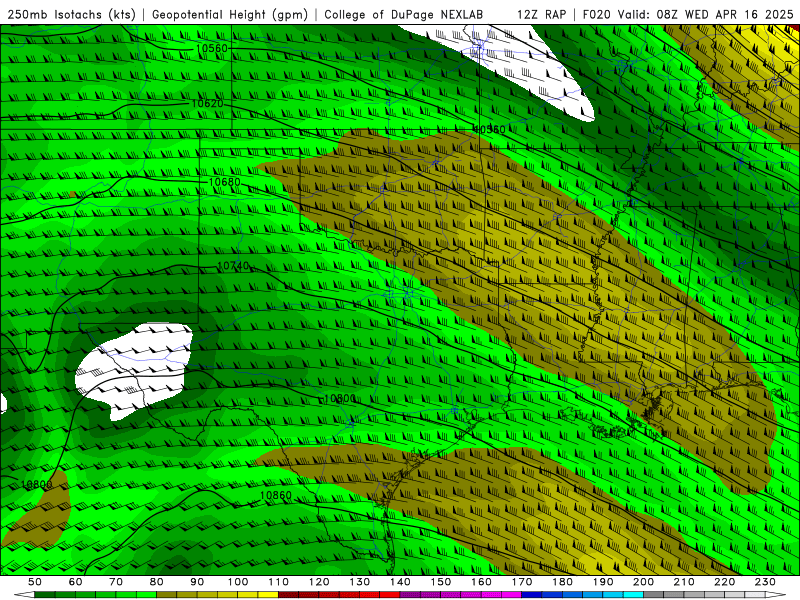The width and height of the screenshot is (800, 600).
Task: Click the 100 label on the color scale
Action: click(238, 582)
